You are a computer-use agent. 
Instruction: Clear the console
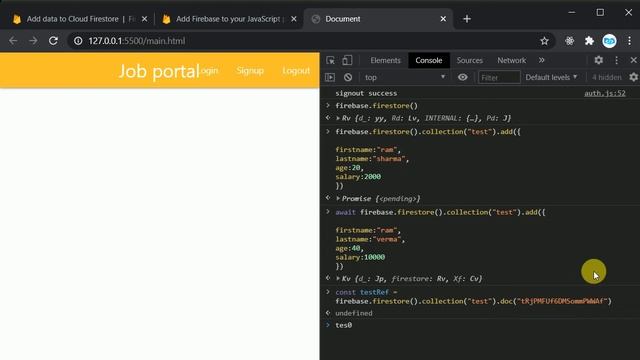point(348,77)
